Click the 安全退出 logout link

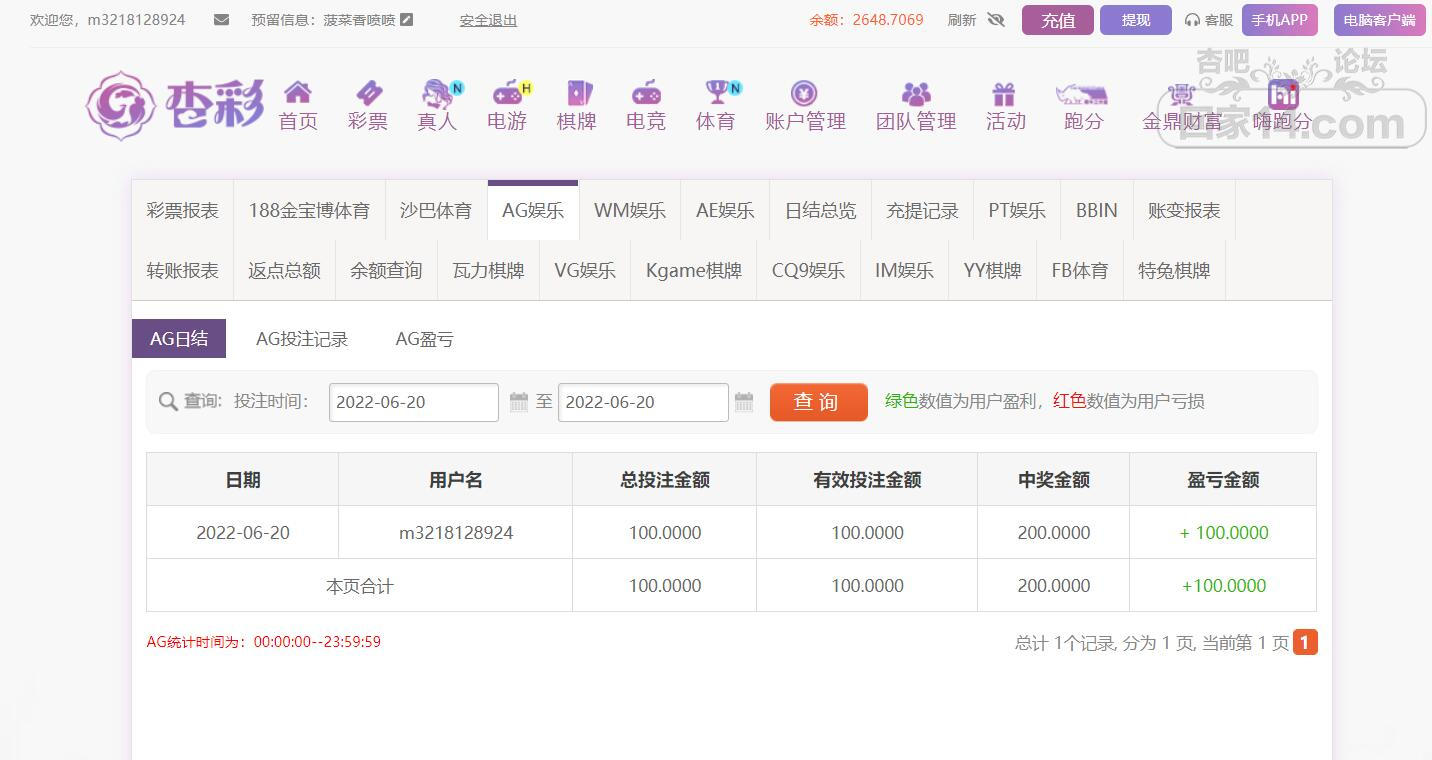click(488, 20)
